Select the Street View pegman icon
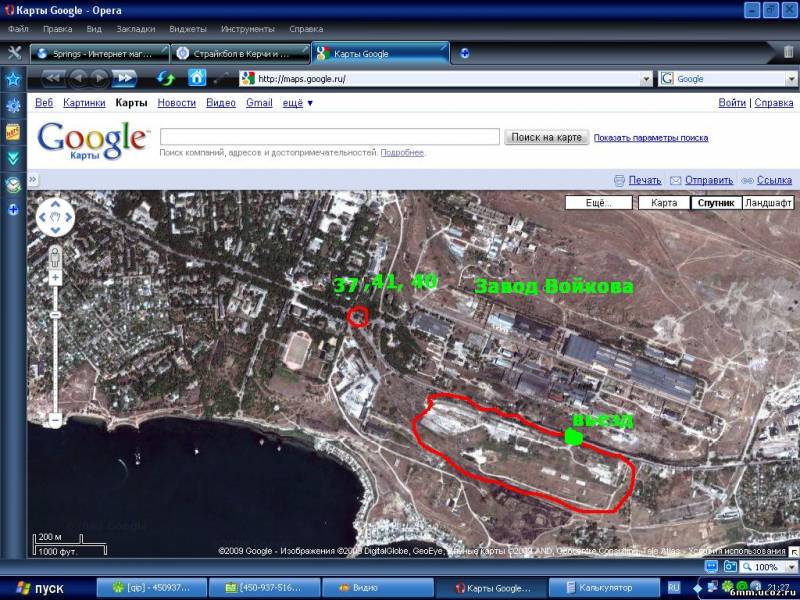The height and width of the screenshot is (600, 800). coord(55,258)
